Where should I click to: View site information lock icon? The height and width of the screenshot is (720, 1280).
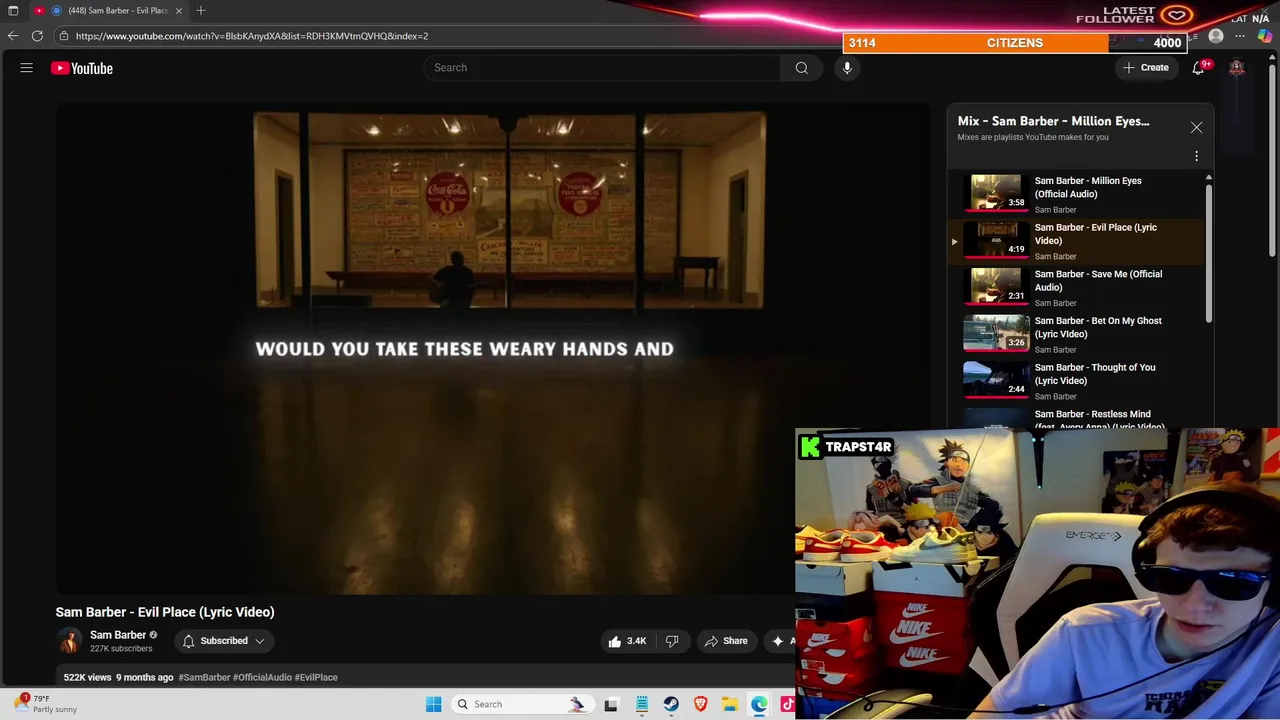point(64,36)
